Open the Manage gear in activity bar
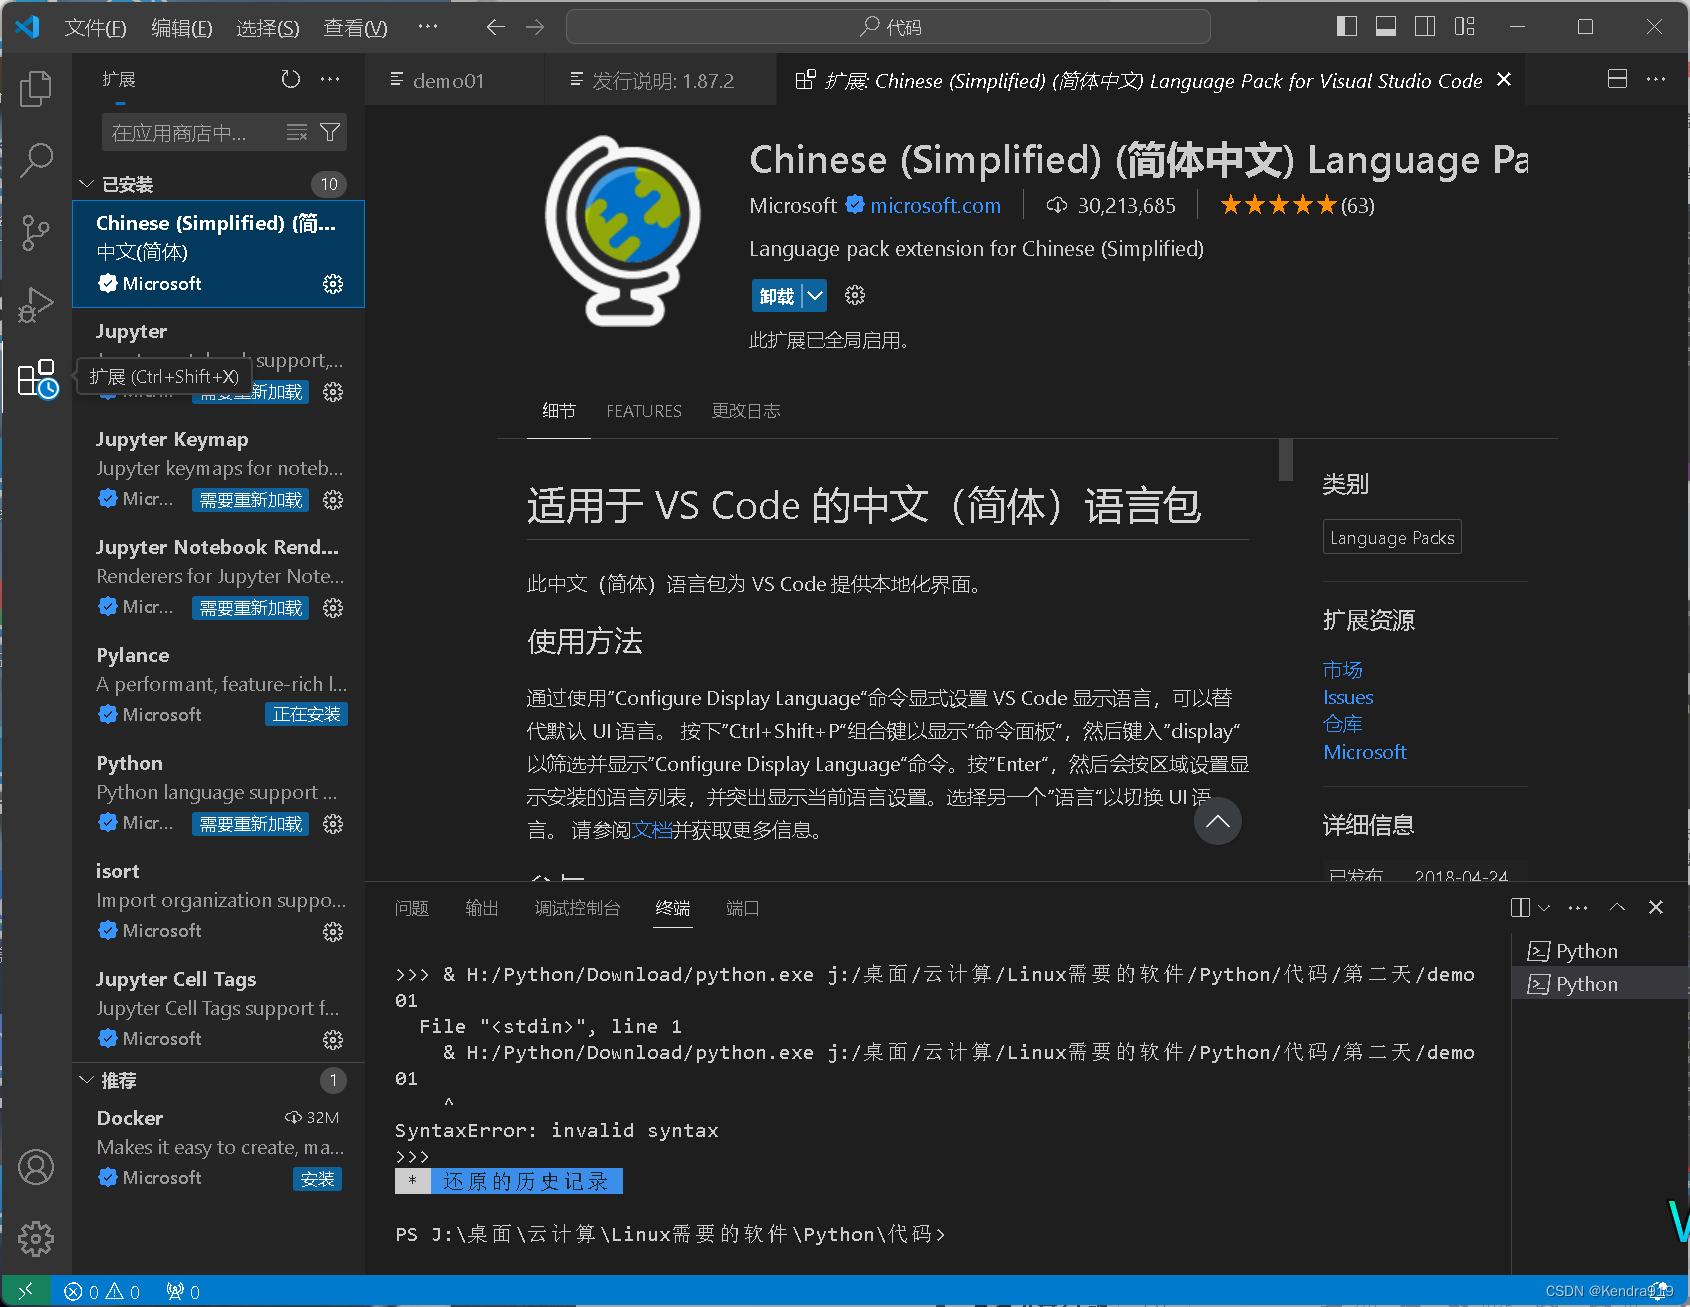This screenshot has height=1307, width=1690. (36, 1238)
